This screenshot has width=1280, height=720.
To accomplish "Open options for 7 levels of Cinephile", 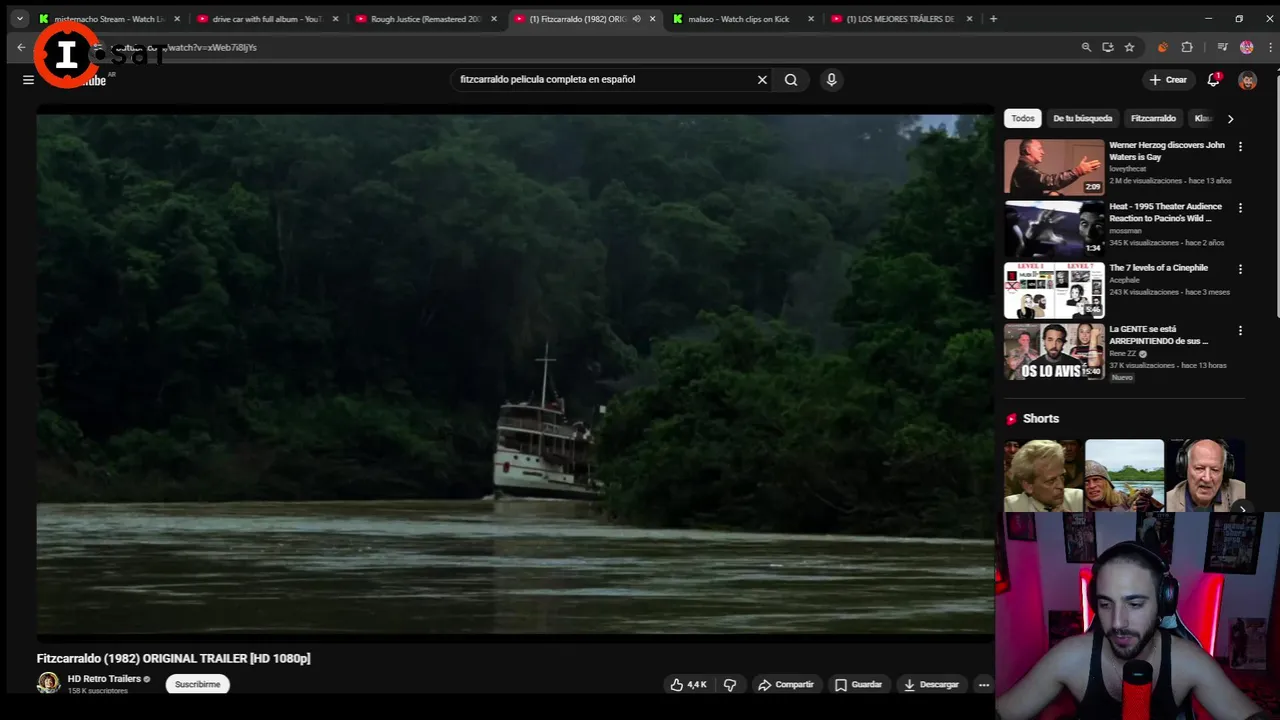I will 1240,269.
